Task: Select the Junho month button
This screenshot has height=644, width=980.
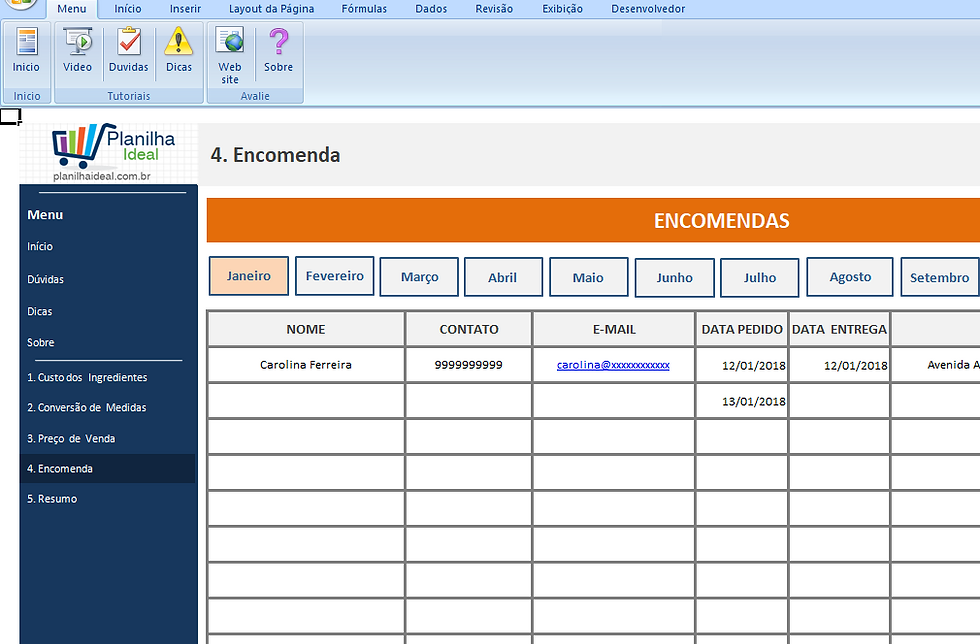Action: pyautogui.click(x=674, y=278)
